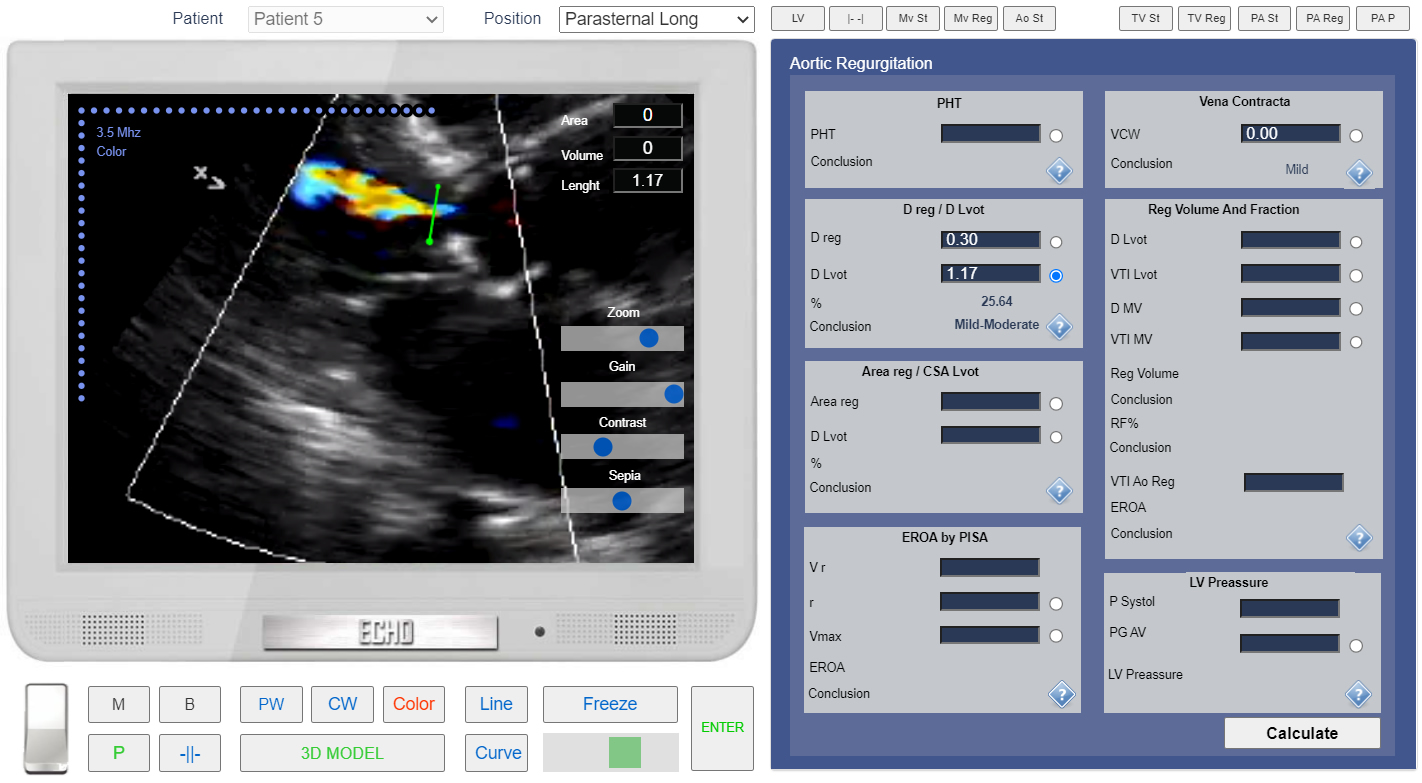Open the EROA by PISA help icon
This screenshot has height=783, width=1422.
pyautogui.click(x=1062, y=695)
